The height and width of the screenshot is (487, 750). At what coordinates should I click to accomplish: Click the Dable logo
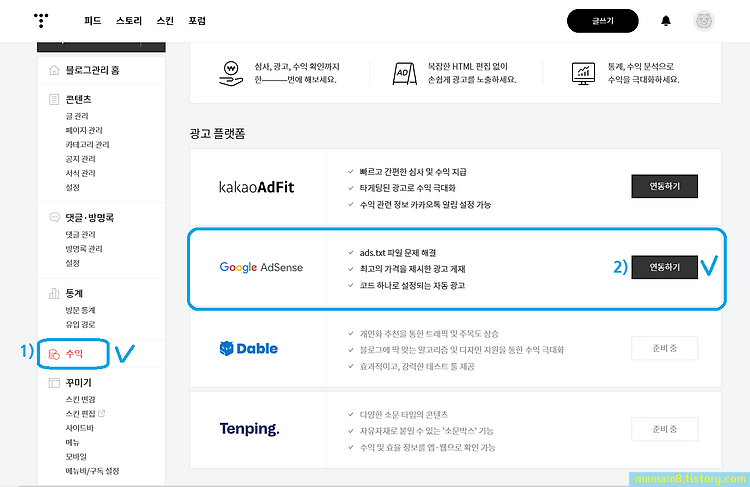coord(248,348)
